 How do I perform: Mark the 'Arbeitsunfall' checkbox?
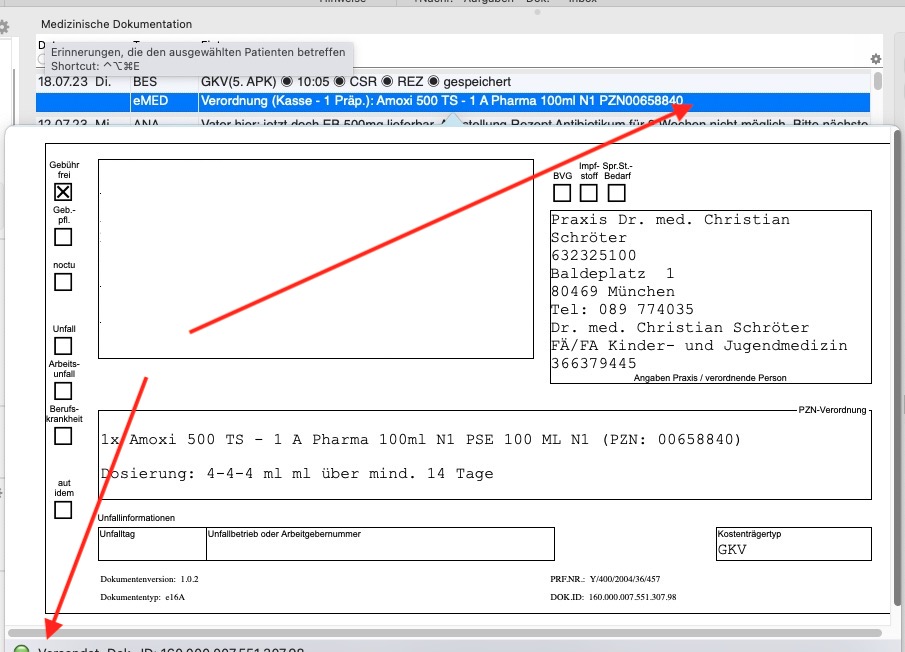(x=63, y=391)
